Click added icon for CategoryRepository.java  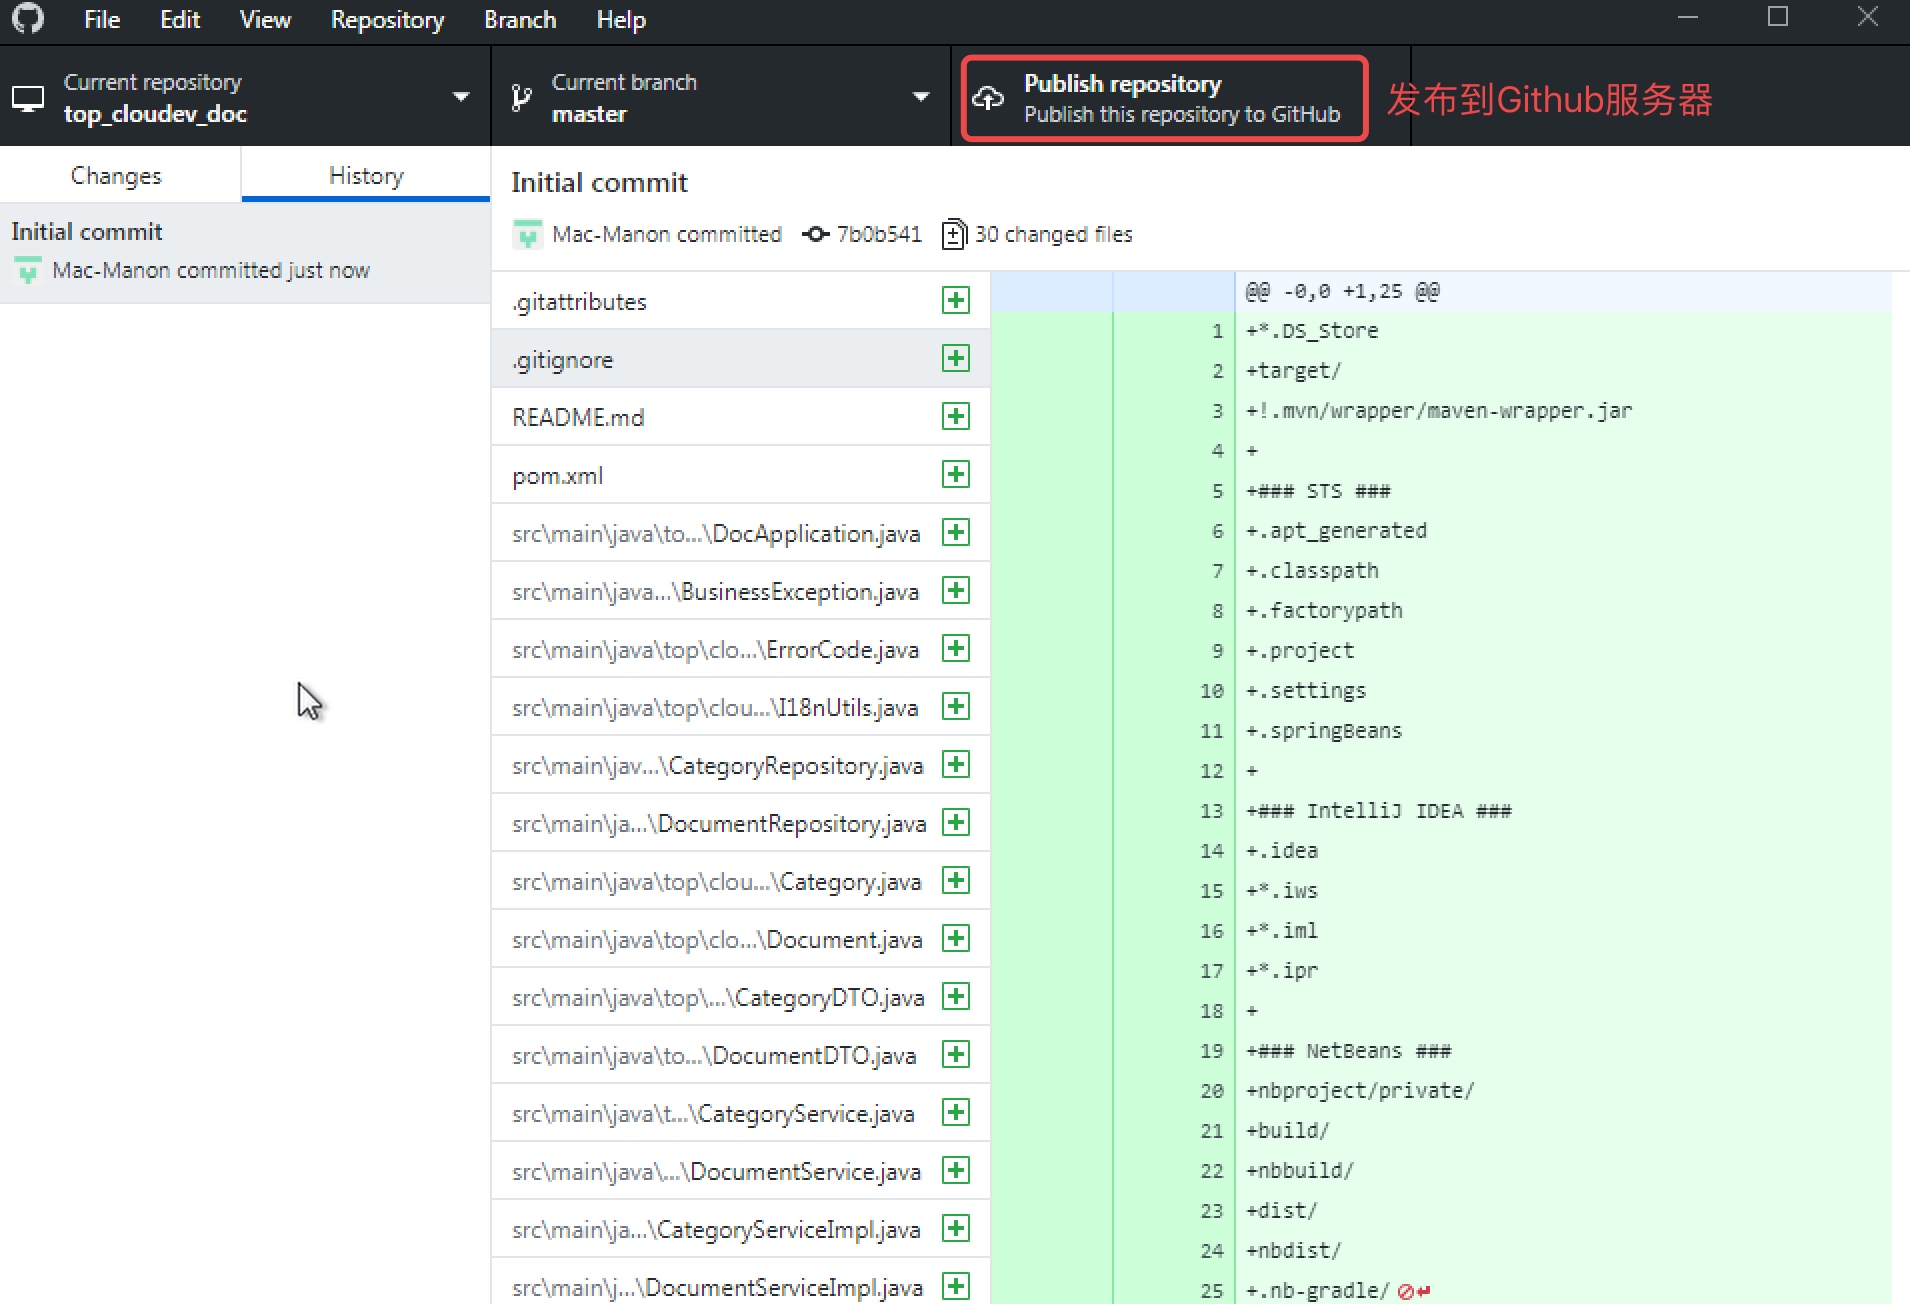coord(956,764)
